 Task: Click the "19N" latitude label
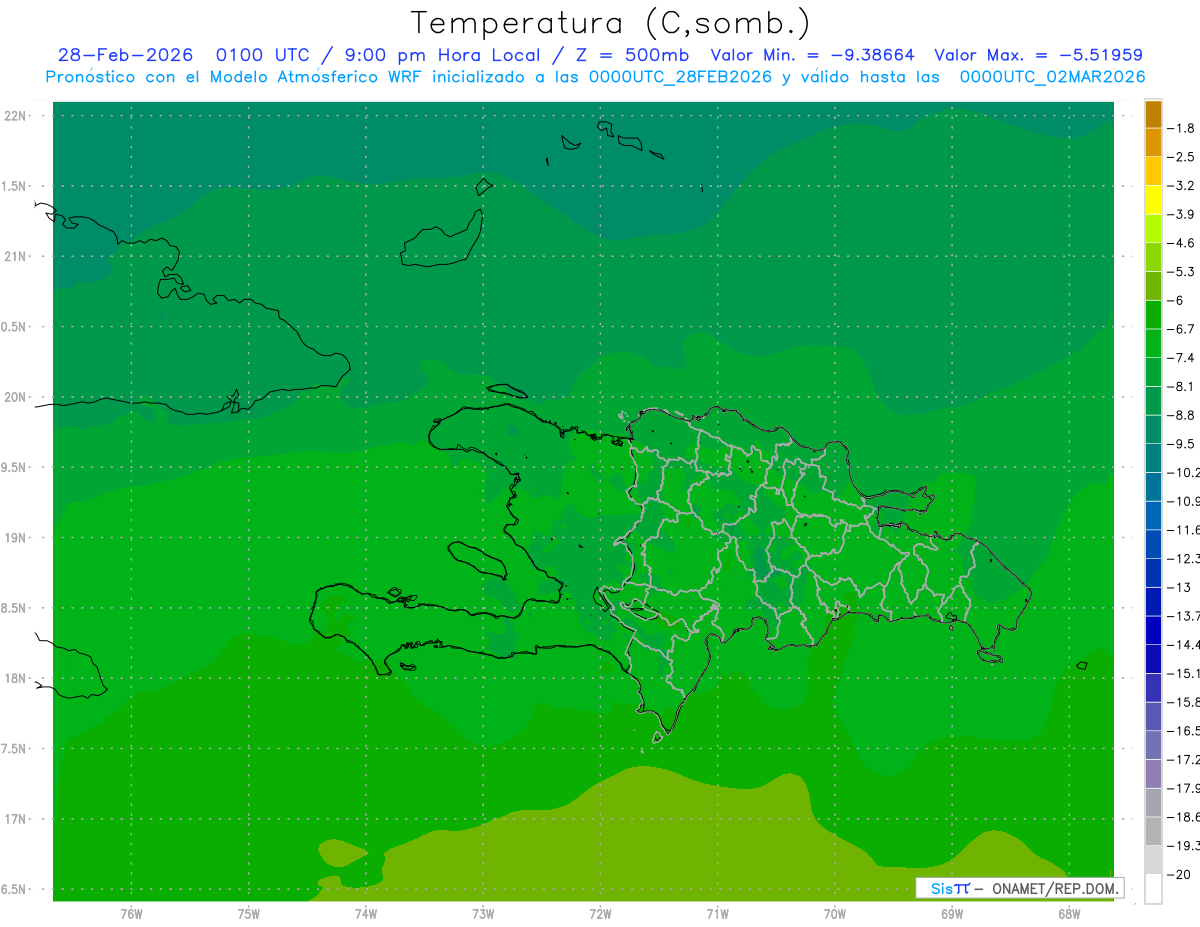(x=17, y=538)
